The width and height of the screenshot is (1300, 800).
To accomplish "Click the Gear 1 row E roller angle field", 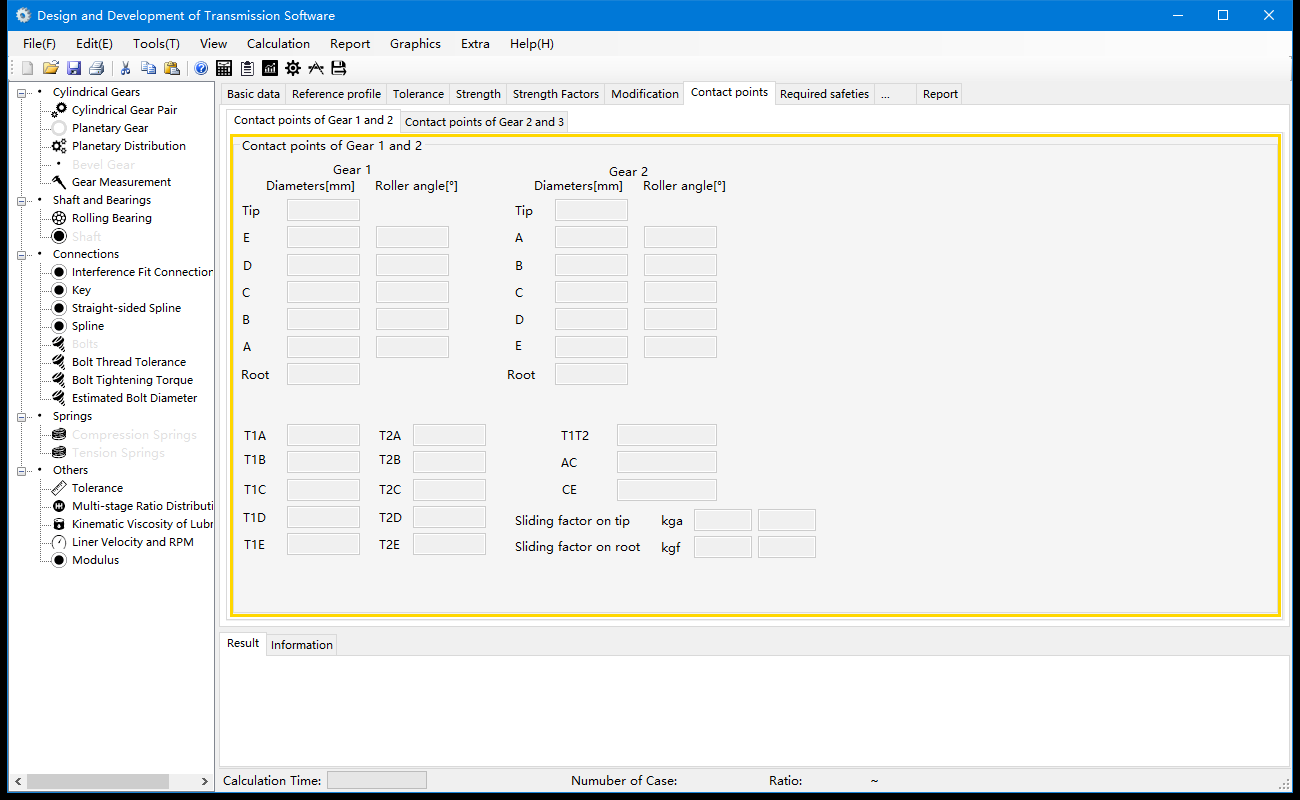I will (412, 237).
